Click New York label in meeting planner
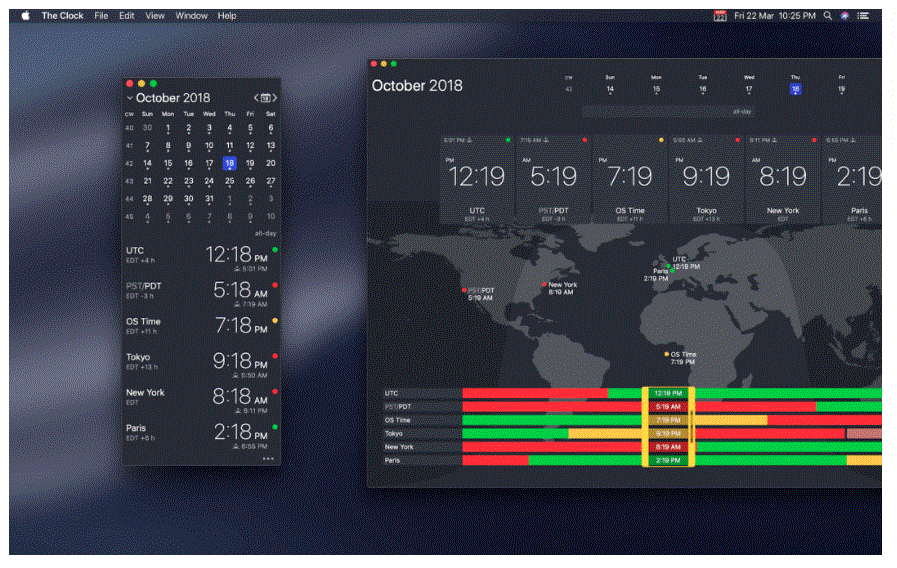 [x=399, y=447]
